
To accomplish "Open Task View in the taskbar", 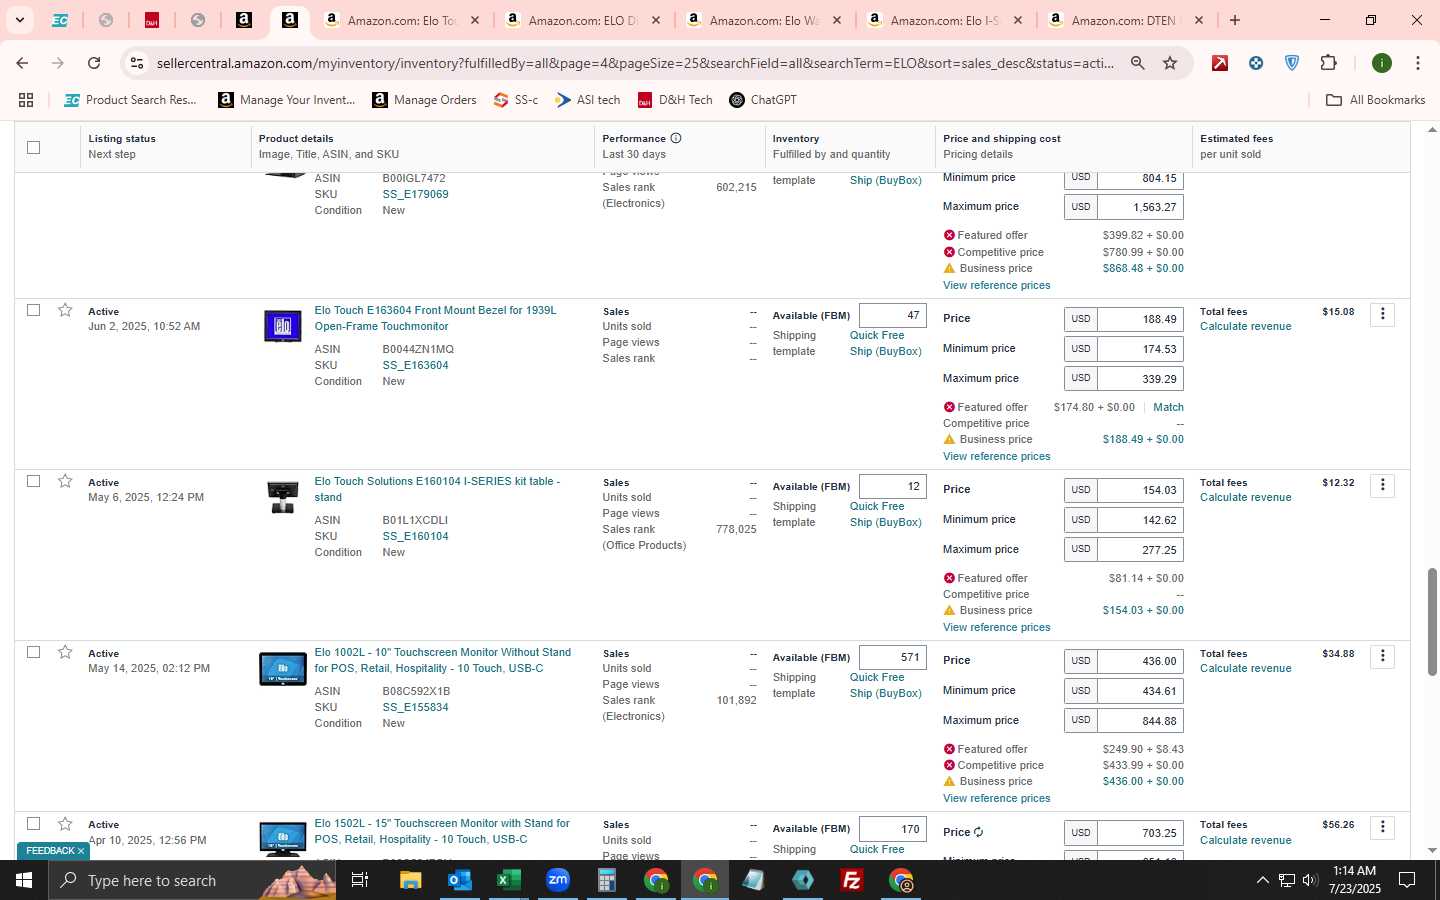I will (x=360, y=880).
